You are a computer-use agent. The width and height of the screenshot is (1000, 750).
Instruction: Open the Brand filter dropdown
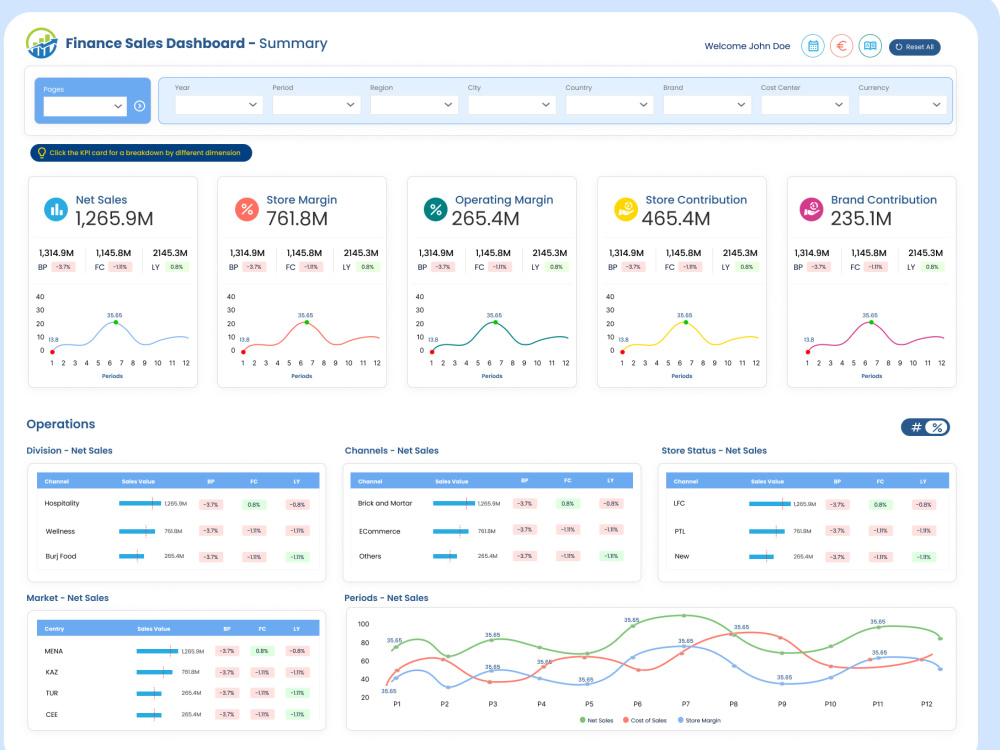coord(707,105)
